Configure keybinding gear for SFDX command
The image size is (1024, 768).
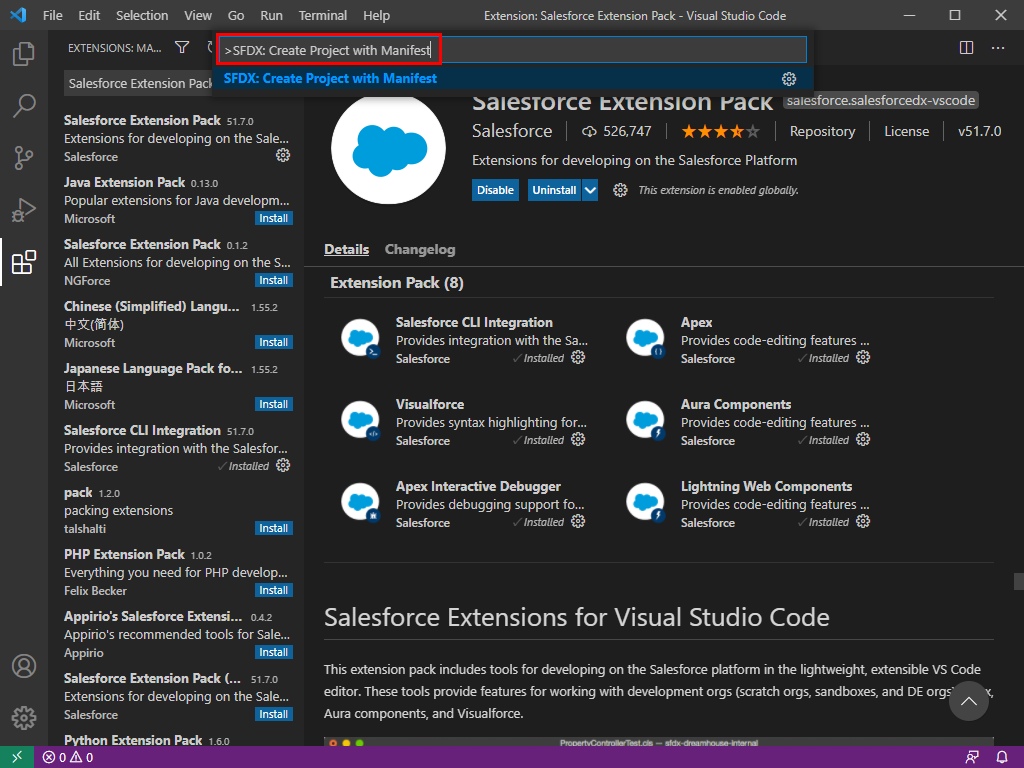[789, 79]
